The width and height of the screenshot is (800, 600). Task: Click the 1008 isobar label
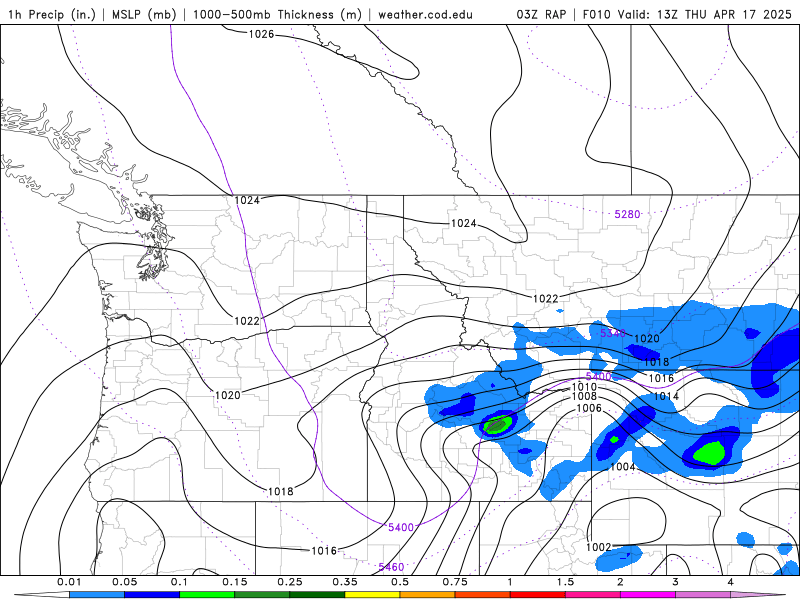pos(584,396)
